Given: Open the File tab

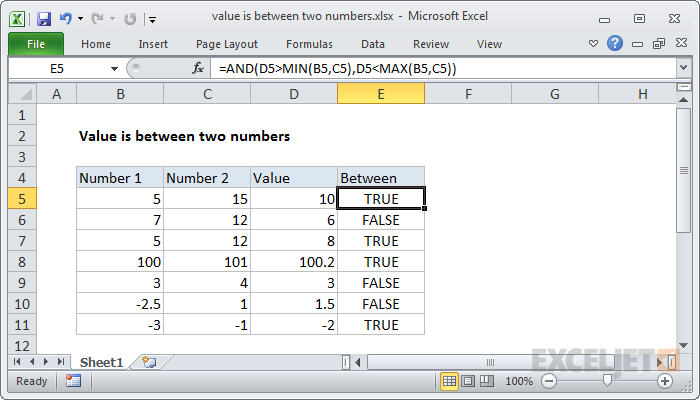Looking at the screenshot, I should (x=36, y=44).
